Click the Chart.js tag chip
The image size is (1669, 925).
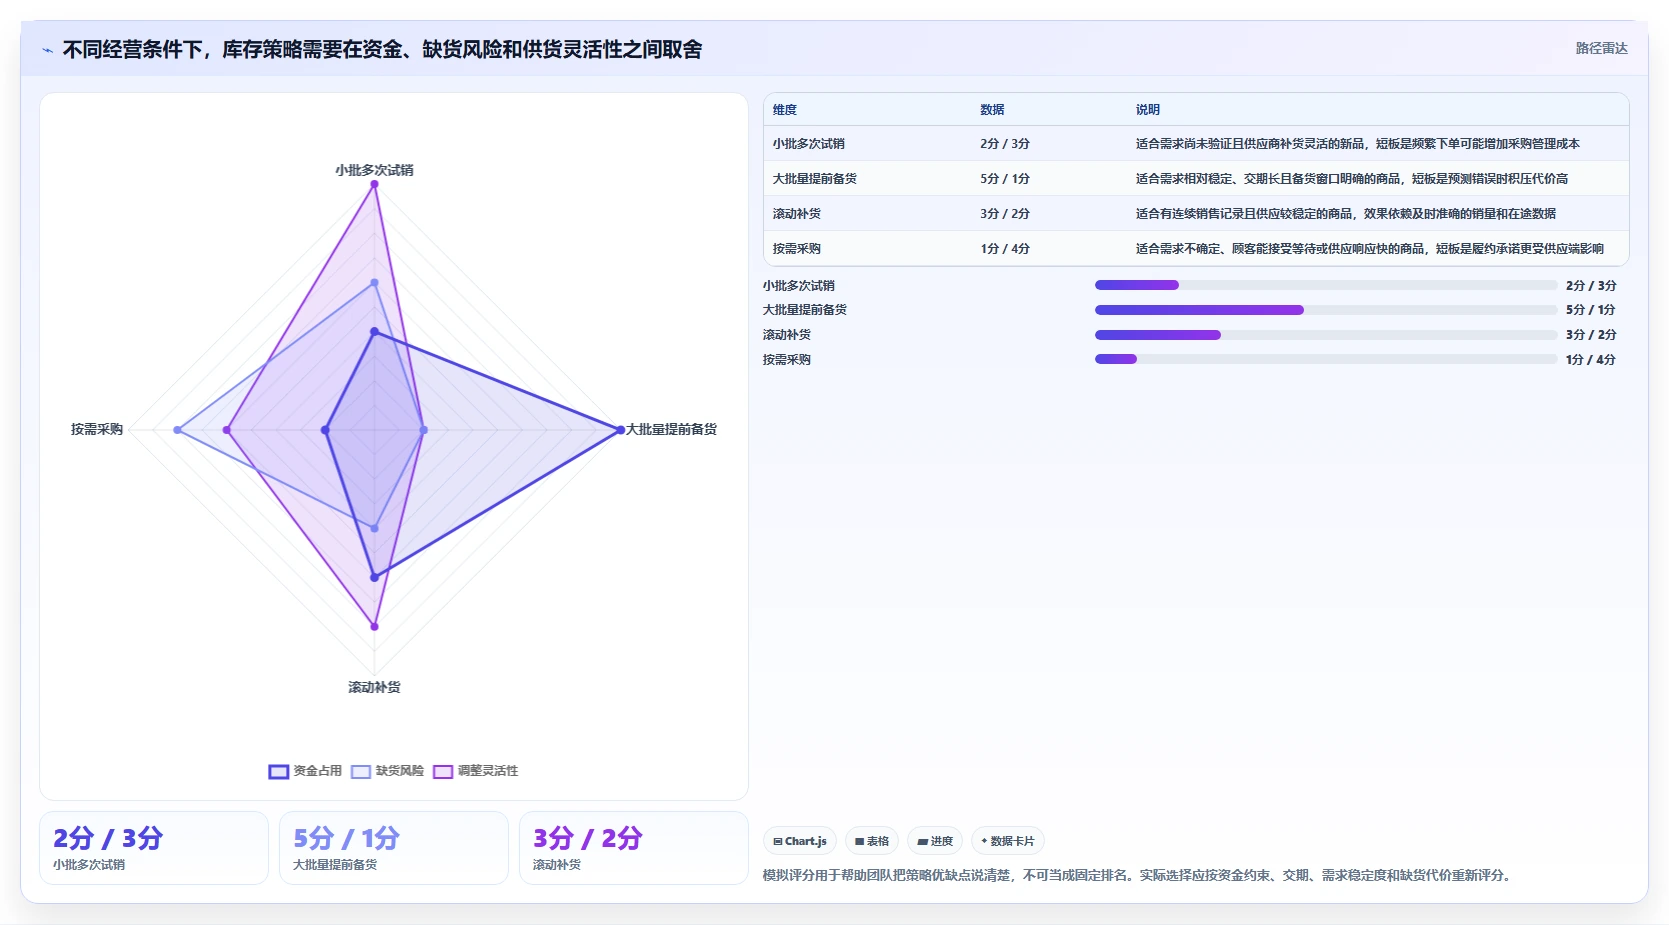click(800, 841)
